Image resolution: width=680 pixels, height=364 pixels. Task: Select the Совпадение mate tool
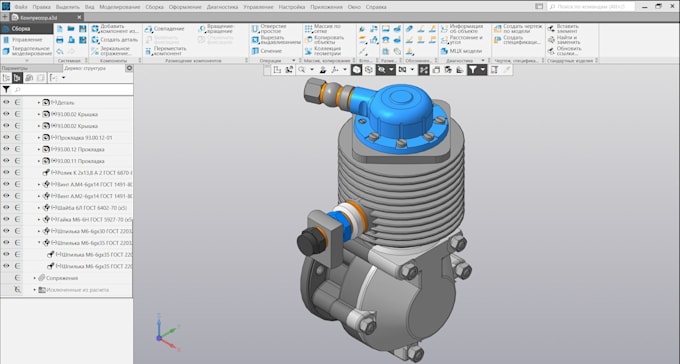[x=165, y=29]
